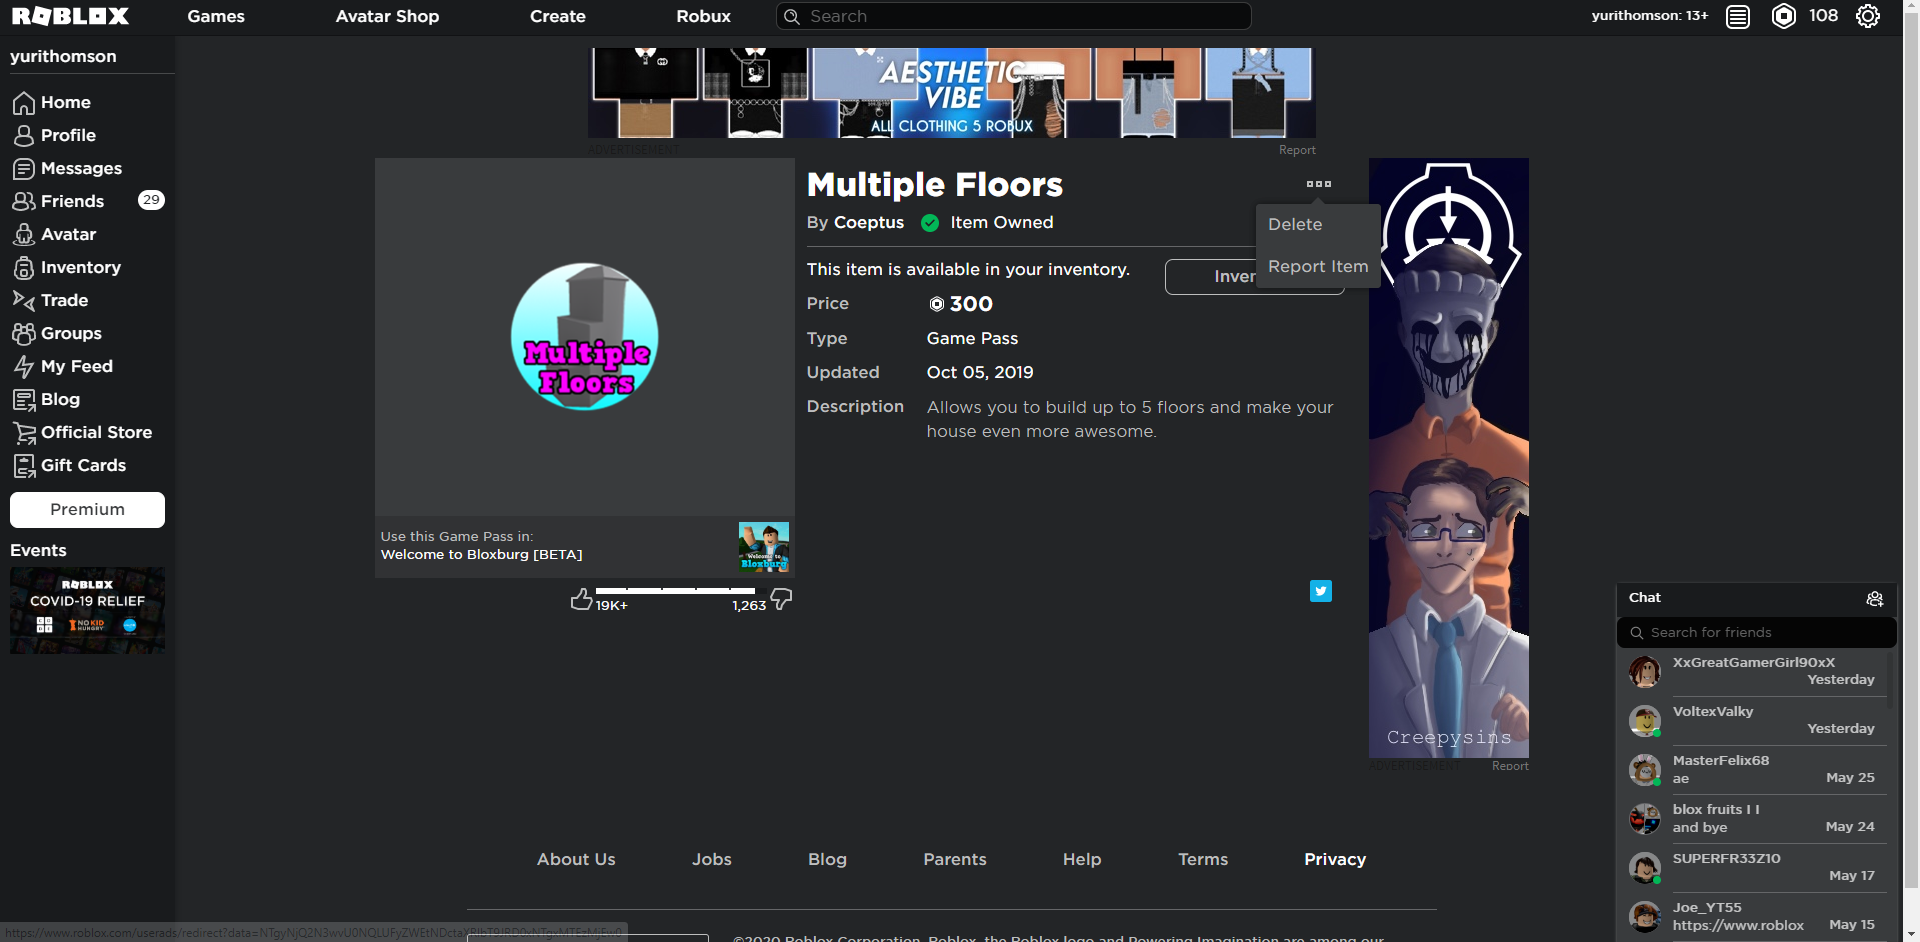
Task: Click the Premium button
Action: point(87,510)
